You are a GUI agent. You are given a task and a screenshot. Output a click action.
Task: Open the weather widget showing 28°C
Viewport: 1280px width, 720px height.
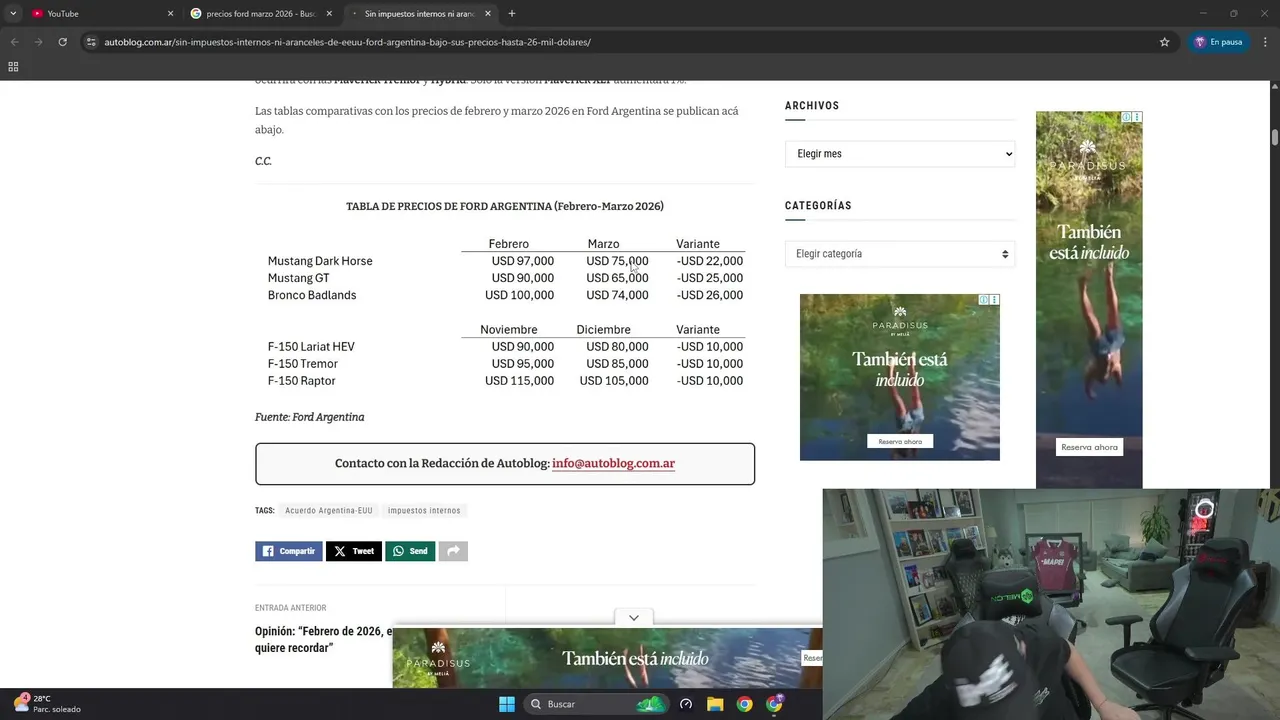tap(48, 704)
